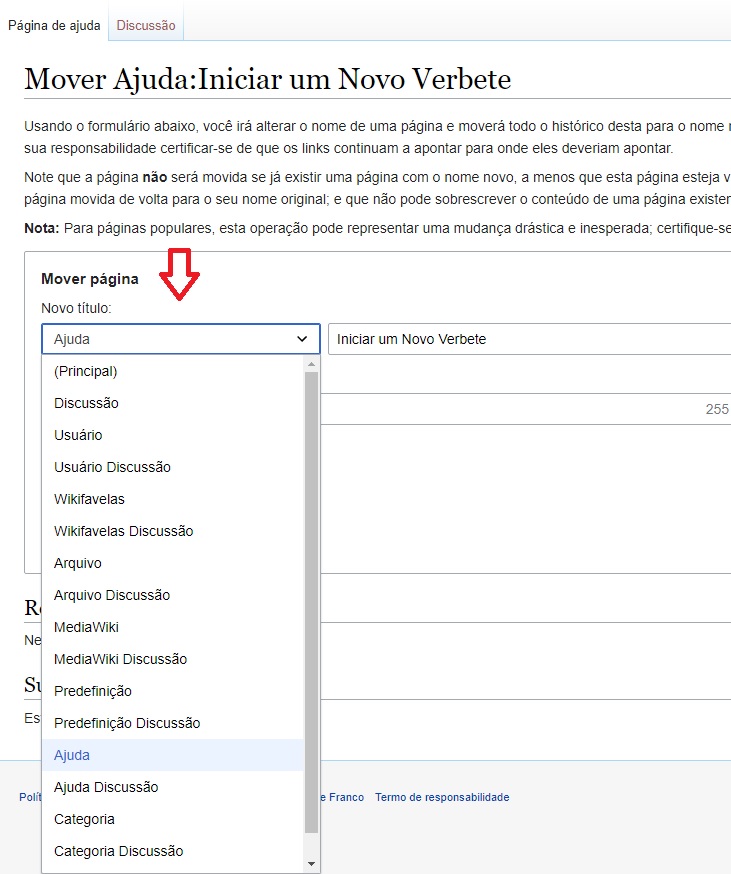Choose Categoria namespace option
This screenshot has width=731, height=874.
pyautogui.click(x=84, y=819)
